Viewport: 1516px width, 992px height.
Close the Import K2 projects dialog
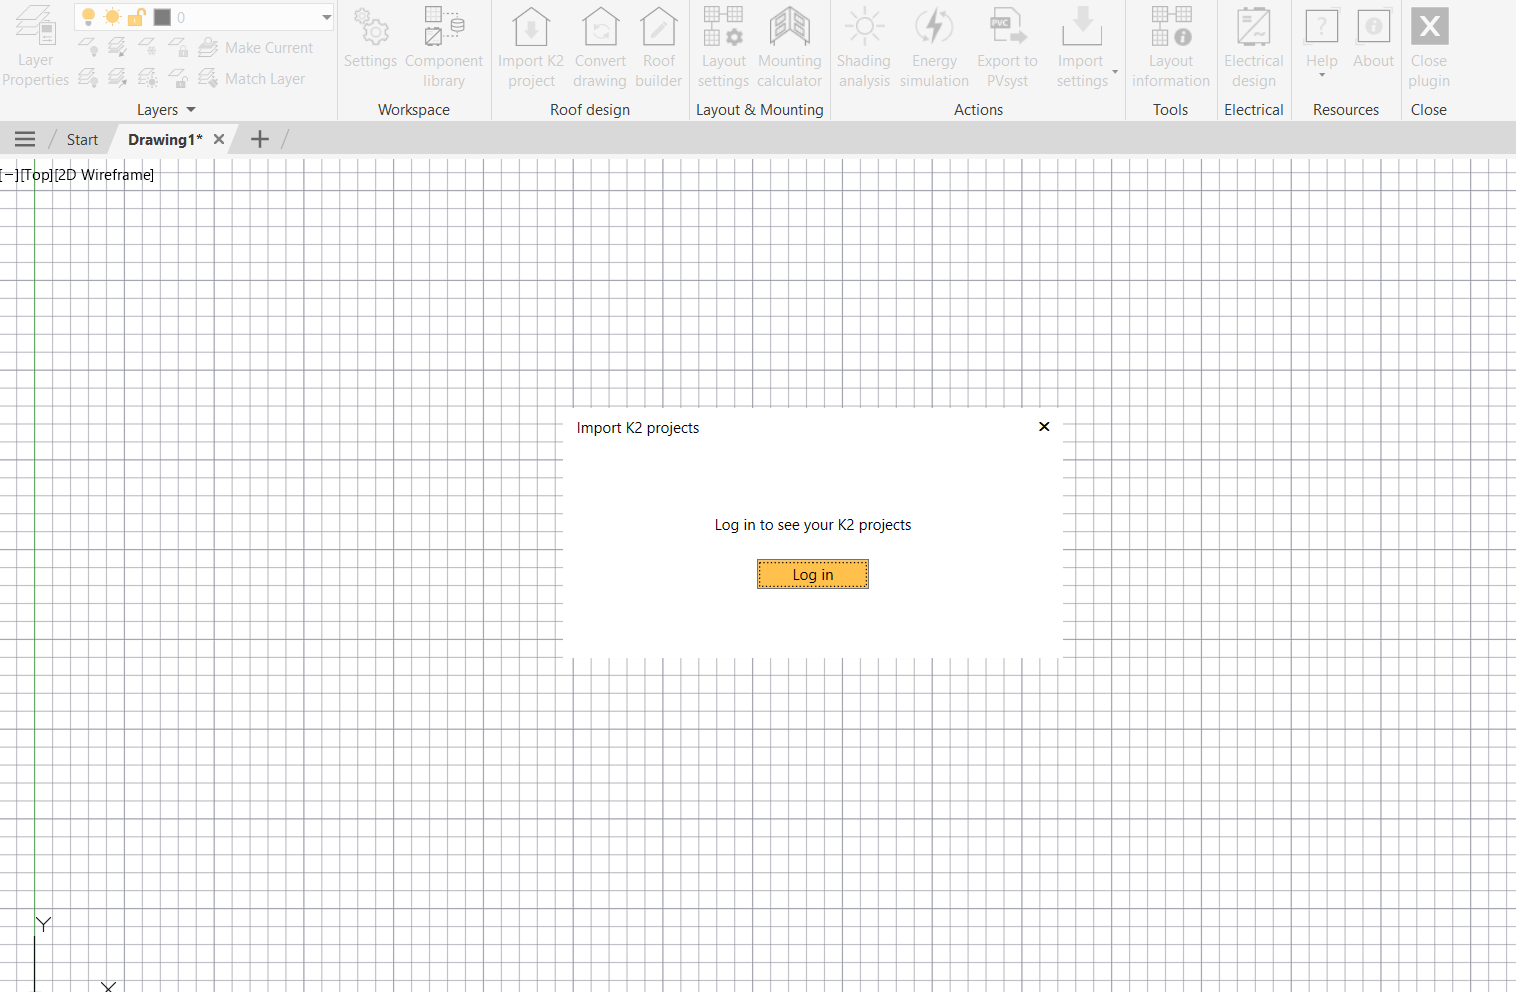[x=1044, y=427]
